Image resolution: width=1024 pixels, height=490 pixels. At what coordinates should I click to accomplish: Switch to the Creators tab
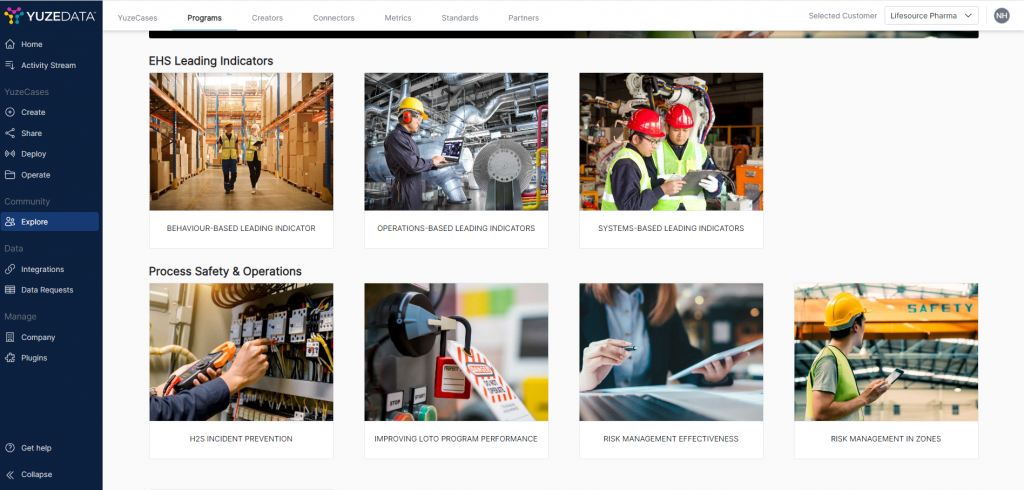(267, 18)
